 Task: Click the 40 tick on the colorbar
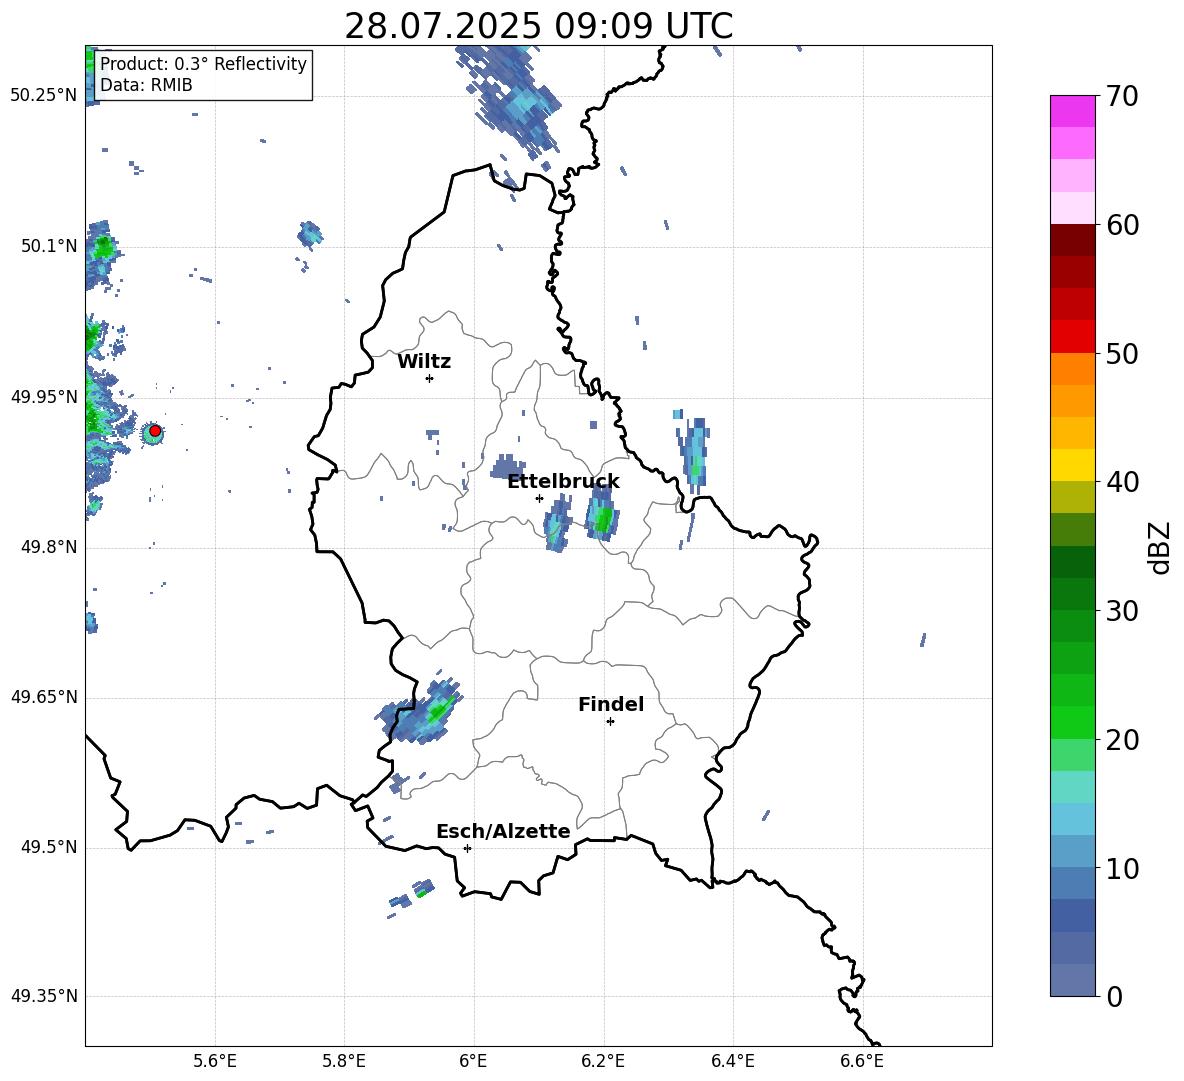1122,482
